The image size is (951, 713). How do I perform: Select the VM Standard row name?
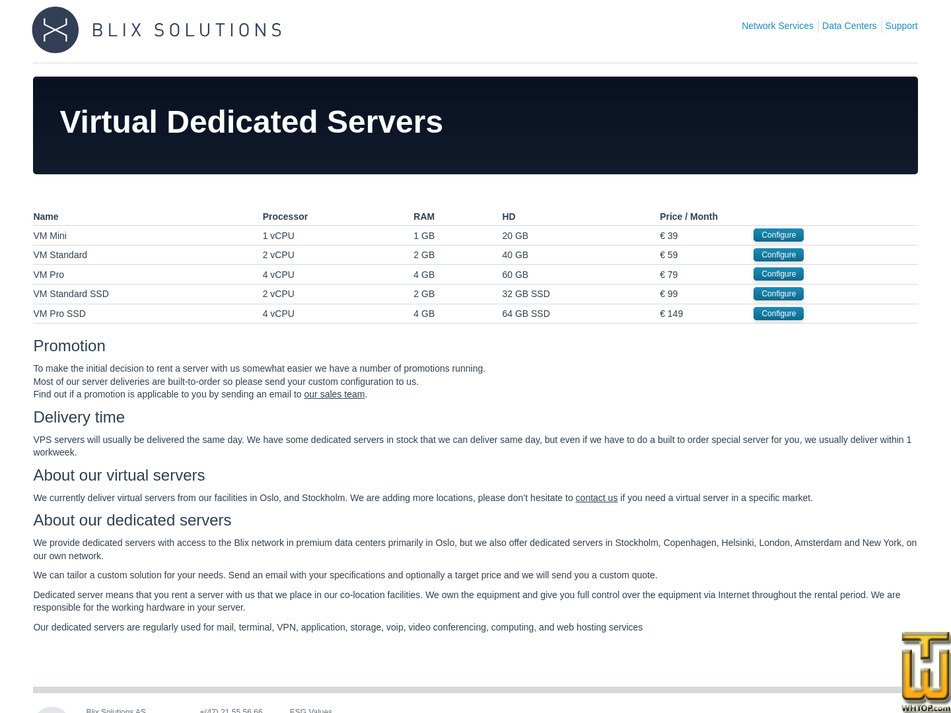pyautogui.click(x=60, y=255)
